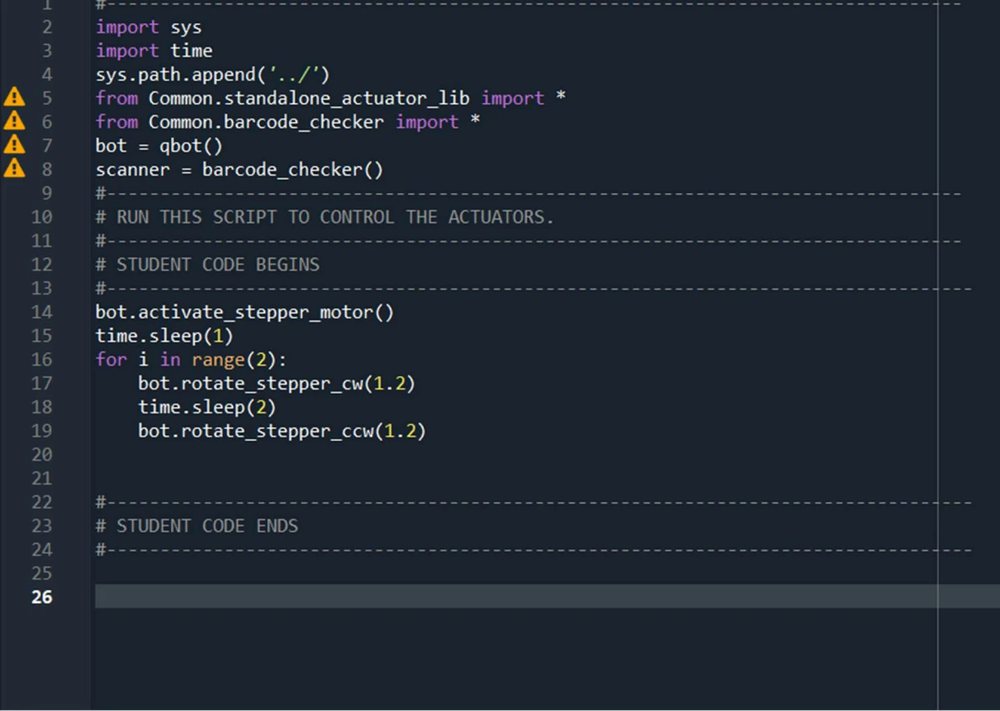Click 'Common.standalone_actuator_lib' module name
Screen dimensions: 1000x711
(x=309, y=98)
